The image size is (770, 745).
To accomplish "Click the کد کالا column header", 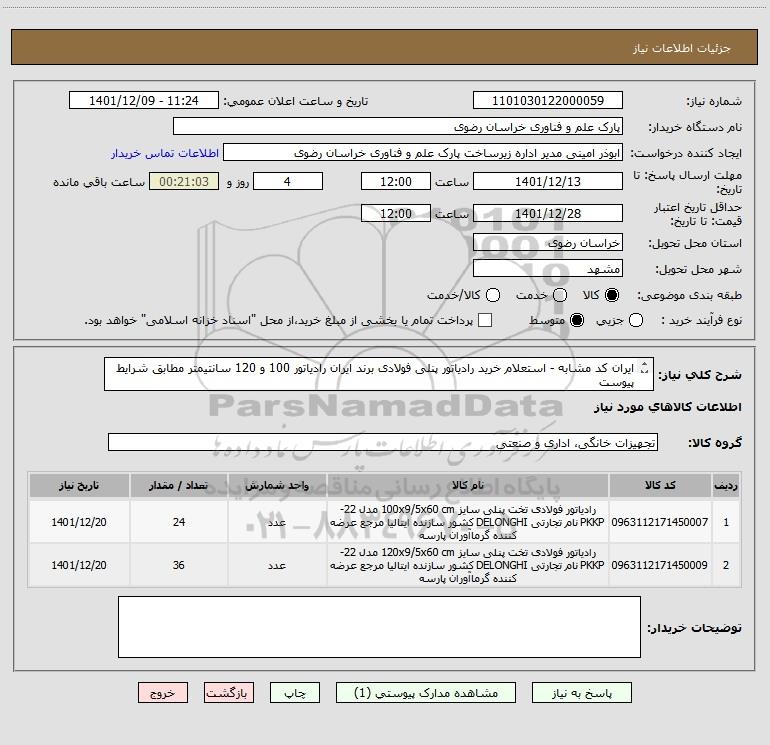I will [660, 485].
